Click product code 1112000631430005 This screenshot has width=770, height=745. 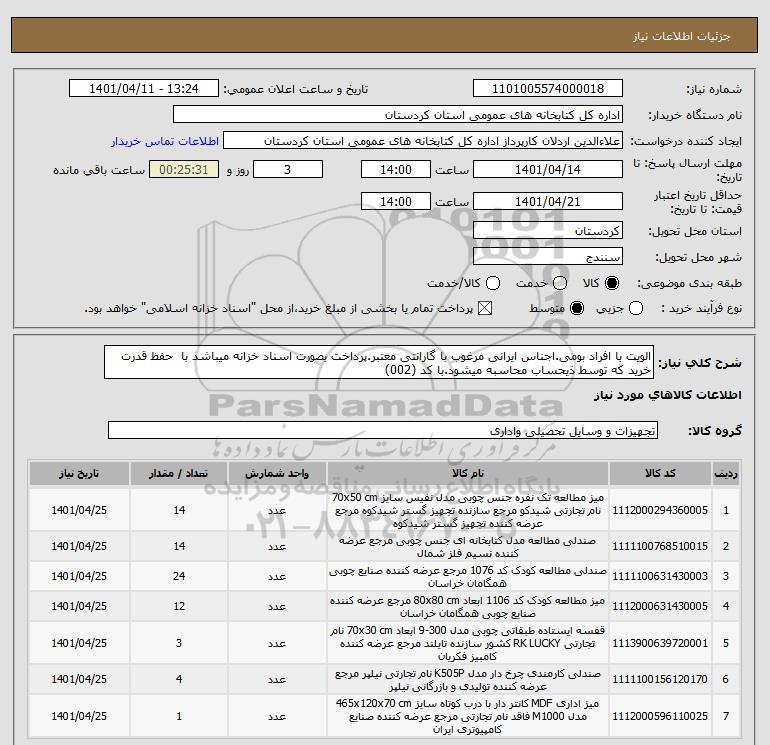point(660,606)
